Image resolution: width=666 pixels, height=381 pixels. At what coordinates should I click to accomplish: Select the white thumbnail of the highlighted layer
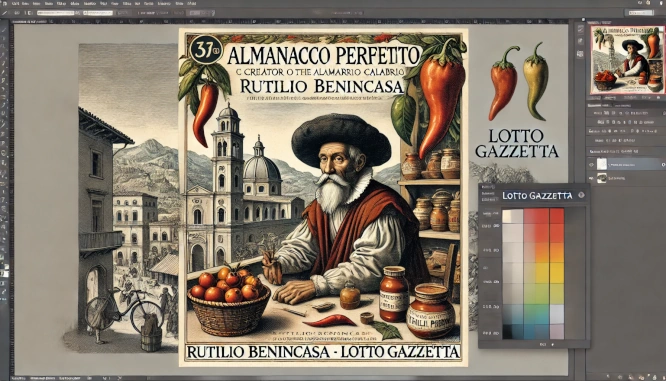[x=601, y=164]
